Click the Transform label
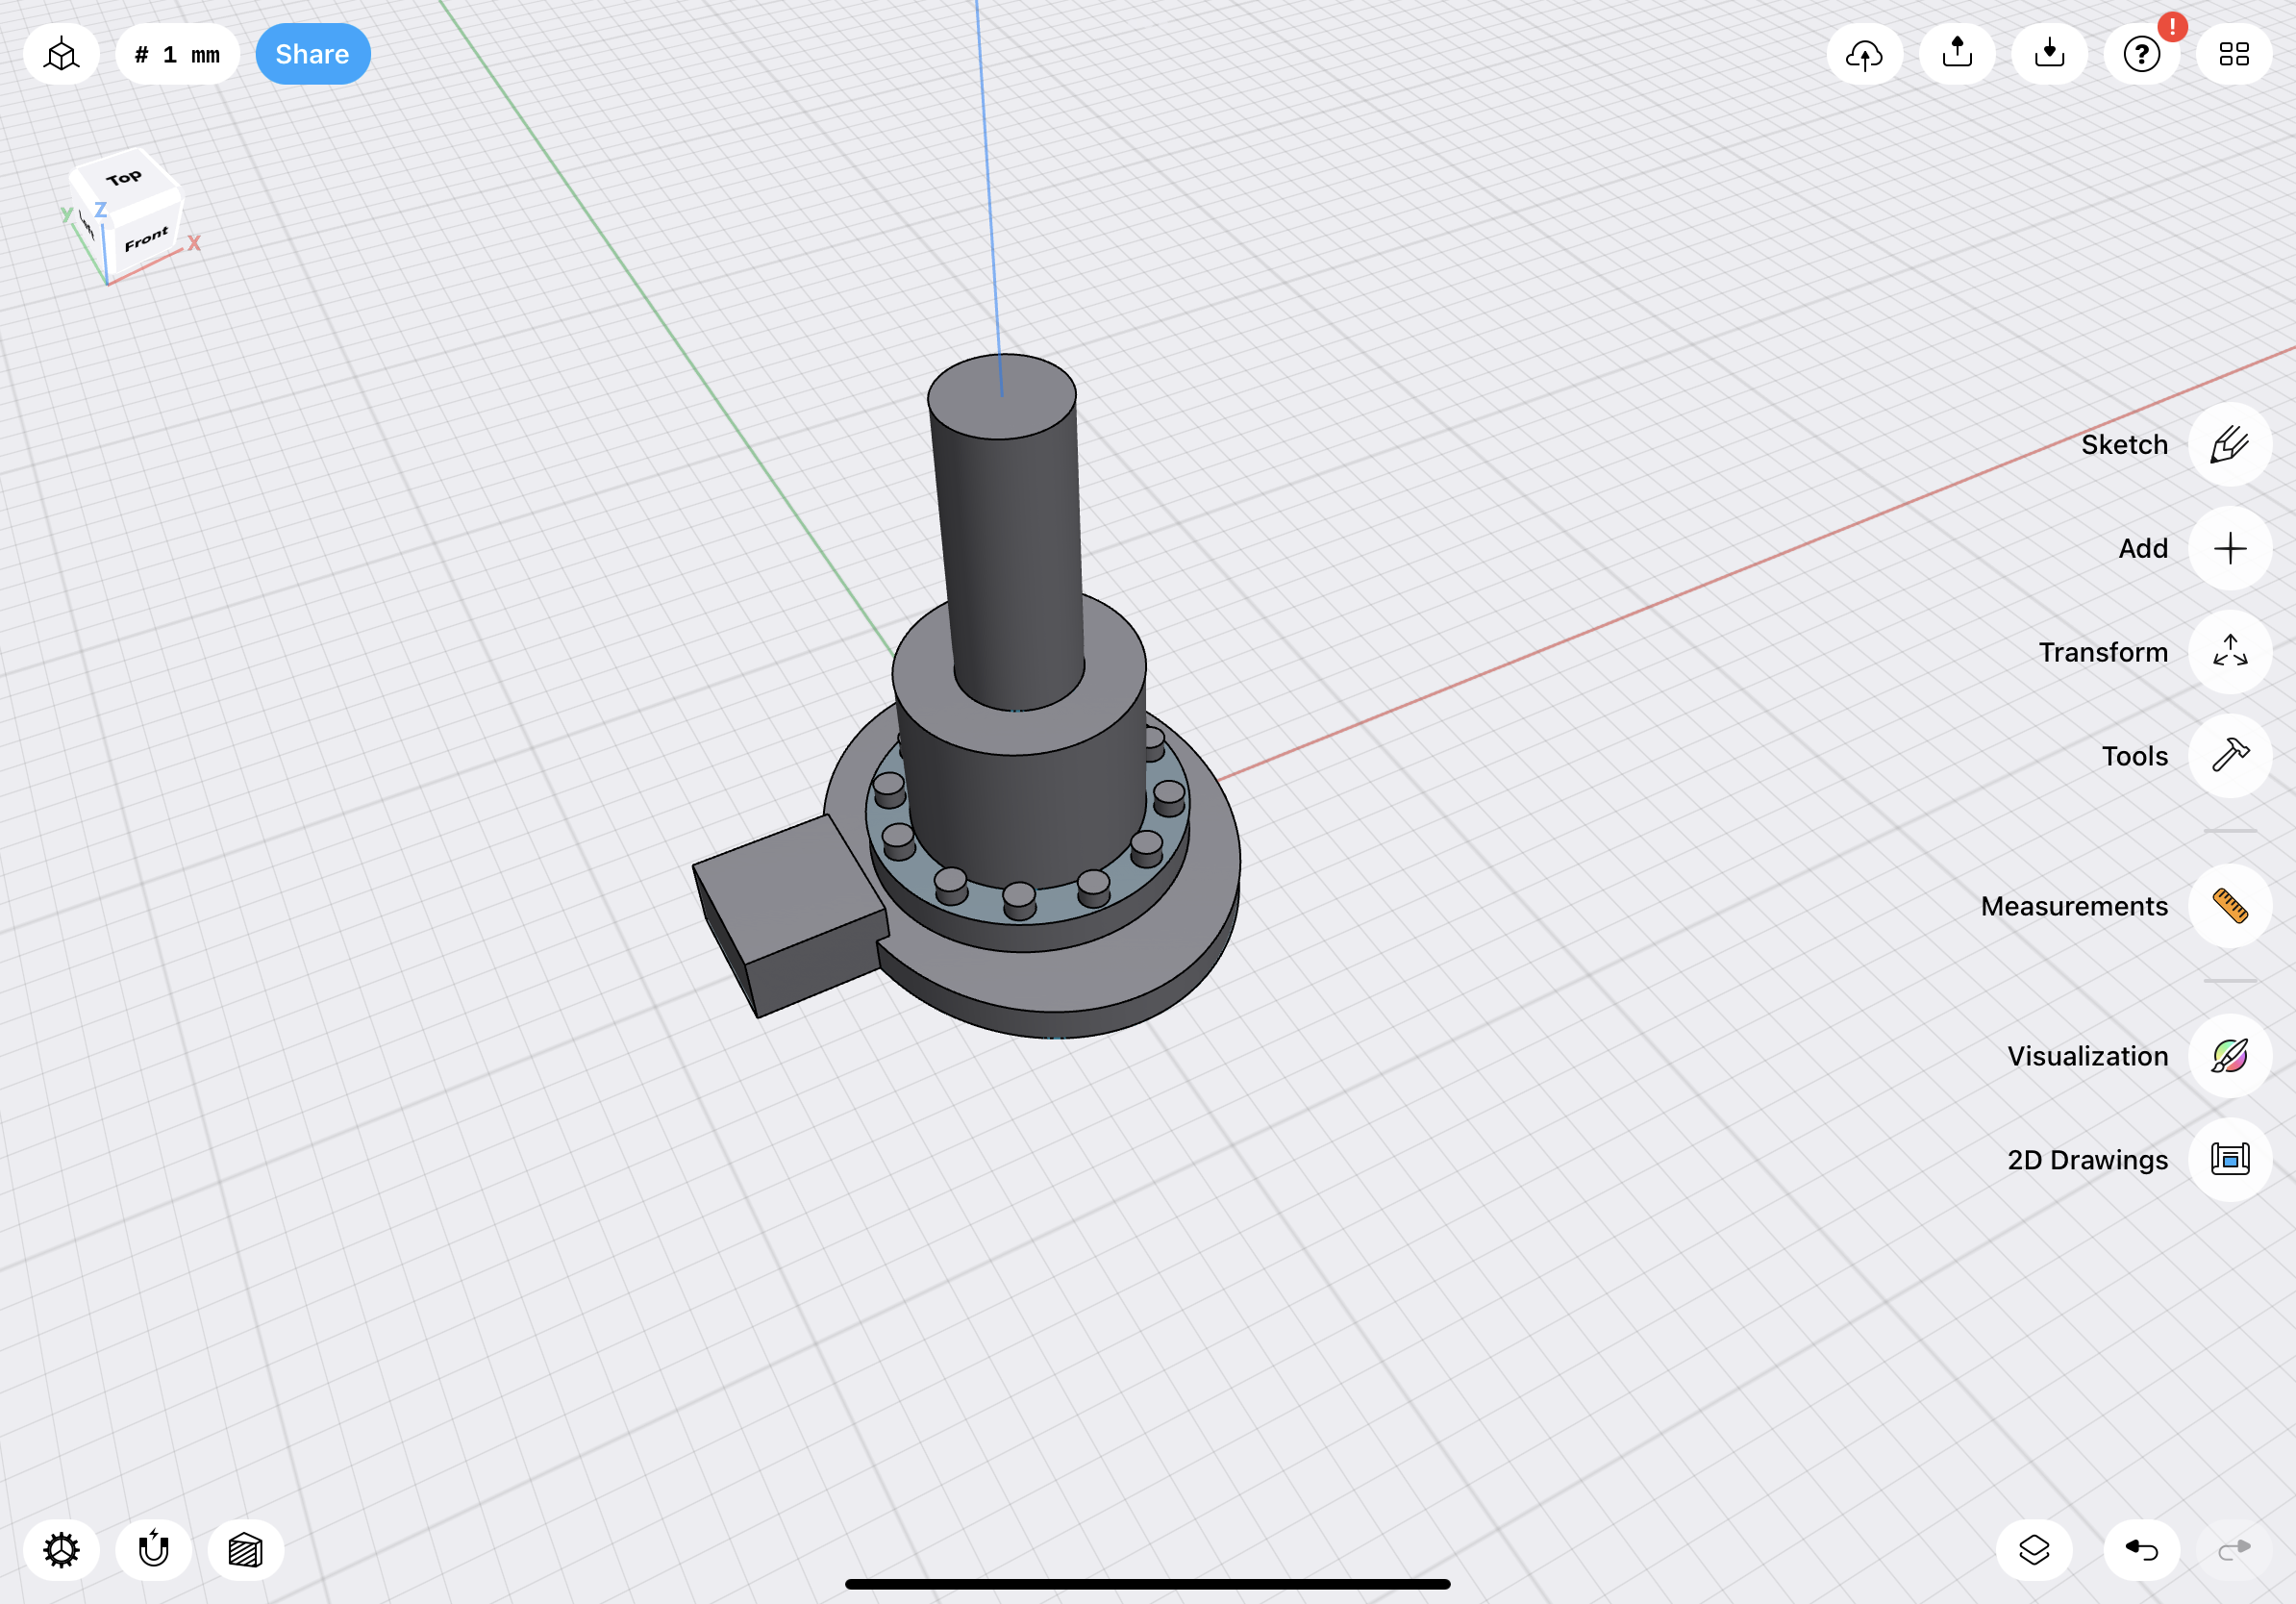The height and width of the screenshot is (1604, 2296). click(2103, 652)
